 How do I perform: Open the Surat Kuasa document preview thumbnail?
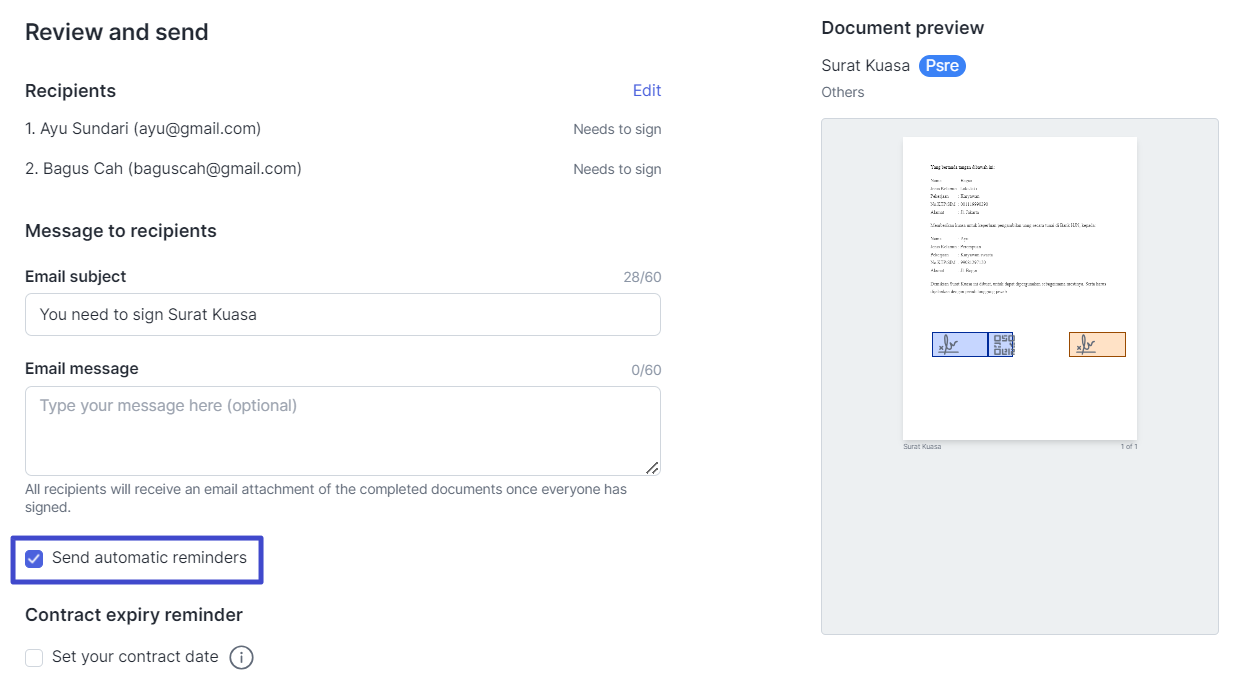(x=1019, y=287)
